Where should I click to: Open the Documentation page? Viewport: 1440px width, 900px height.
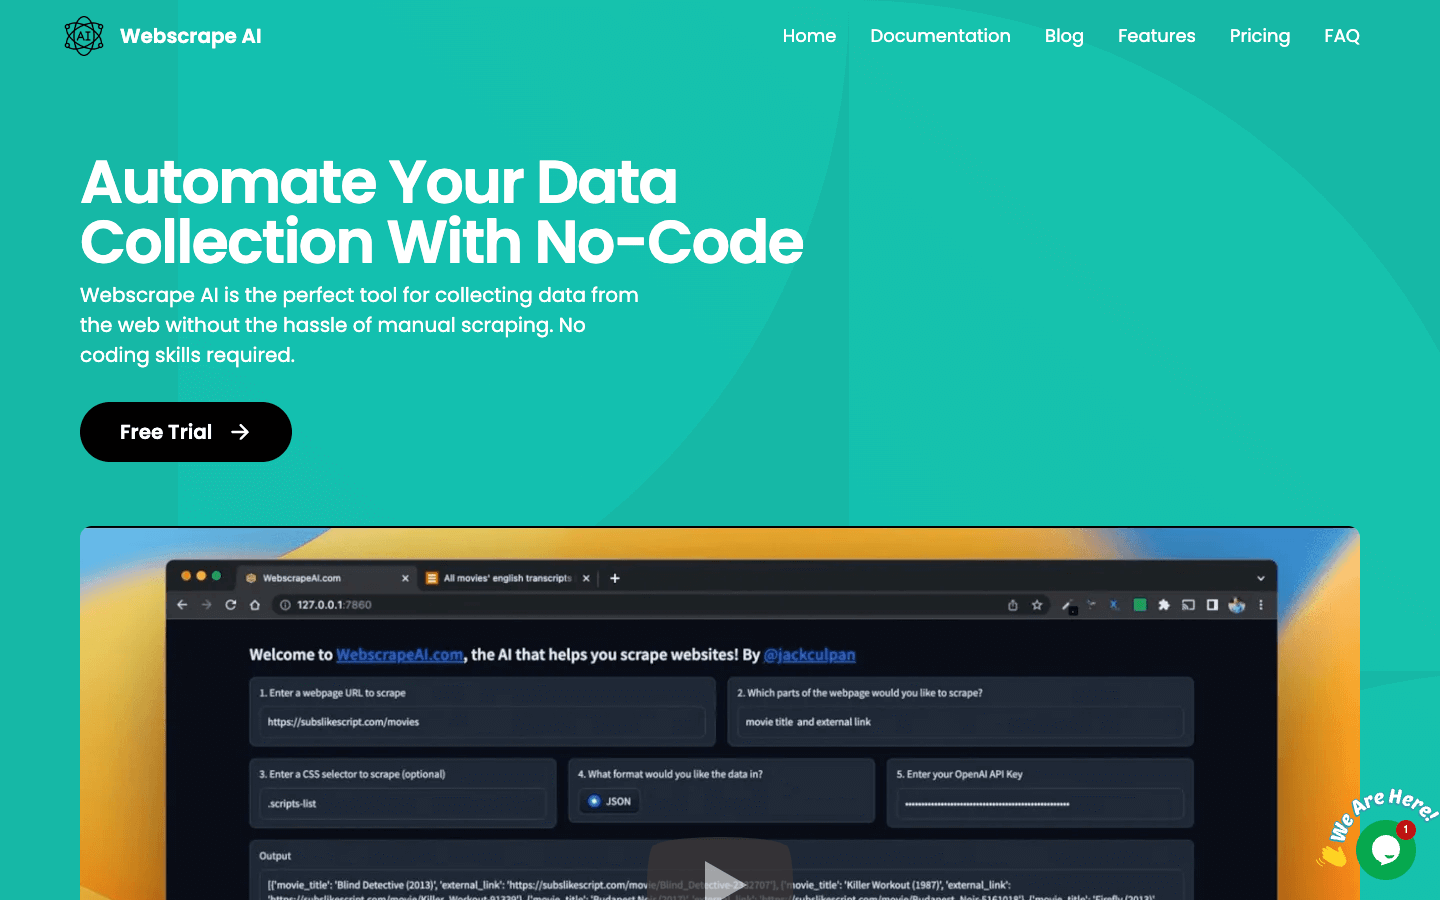[940, 36]
